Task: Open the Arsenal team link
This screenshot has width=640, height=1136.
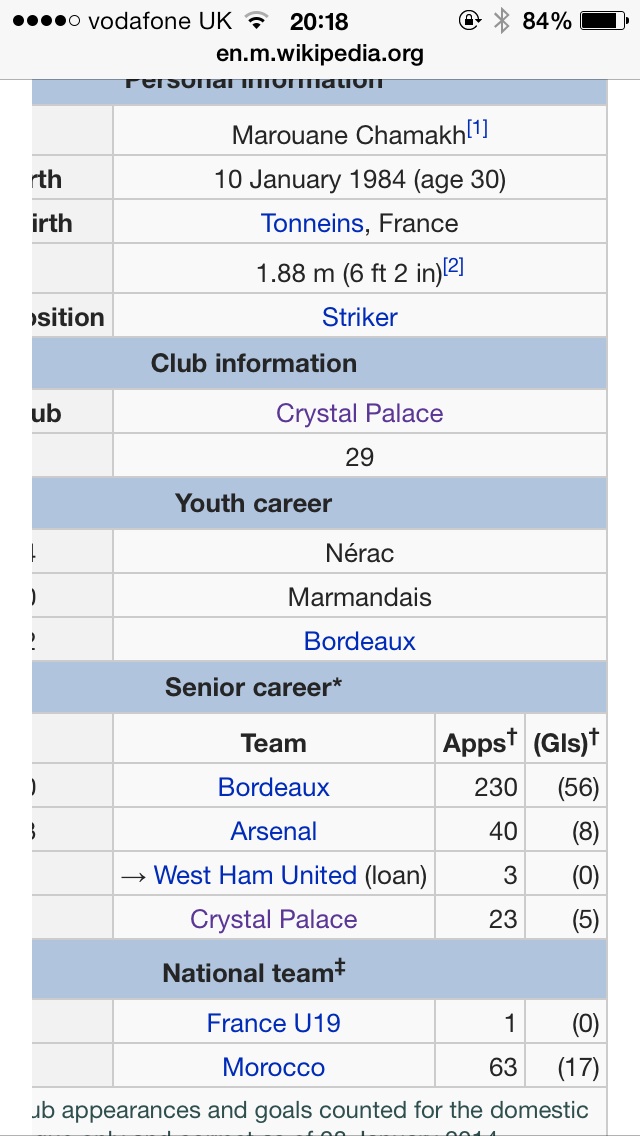Action: click(273, 831)
